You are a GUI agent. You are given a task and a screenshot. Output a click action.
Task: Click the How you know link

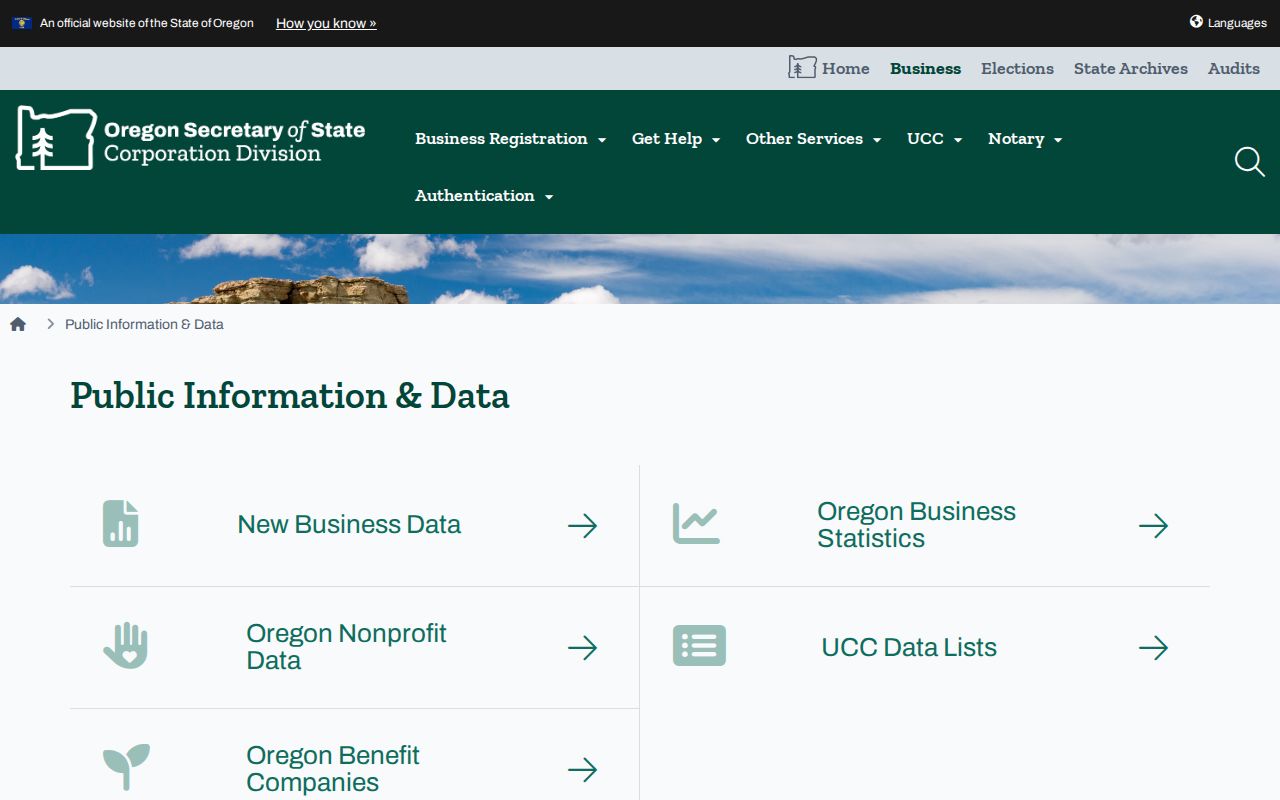point(326,23)
